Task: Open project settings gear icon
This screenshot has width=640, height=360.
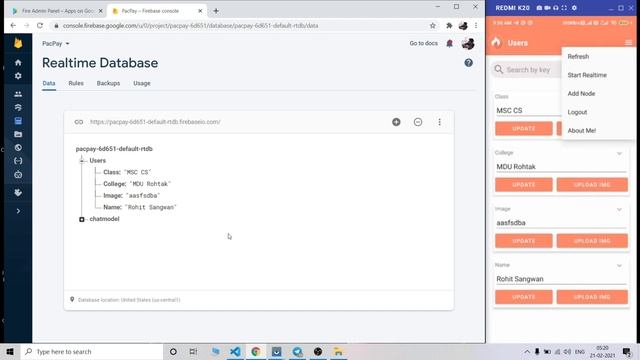Action: [18, 76]
